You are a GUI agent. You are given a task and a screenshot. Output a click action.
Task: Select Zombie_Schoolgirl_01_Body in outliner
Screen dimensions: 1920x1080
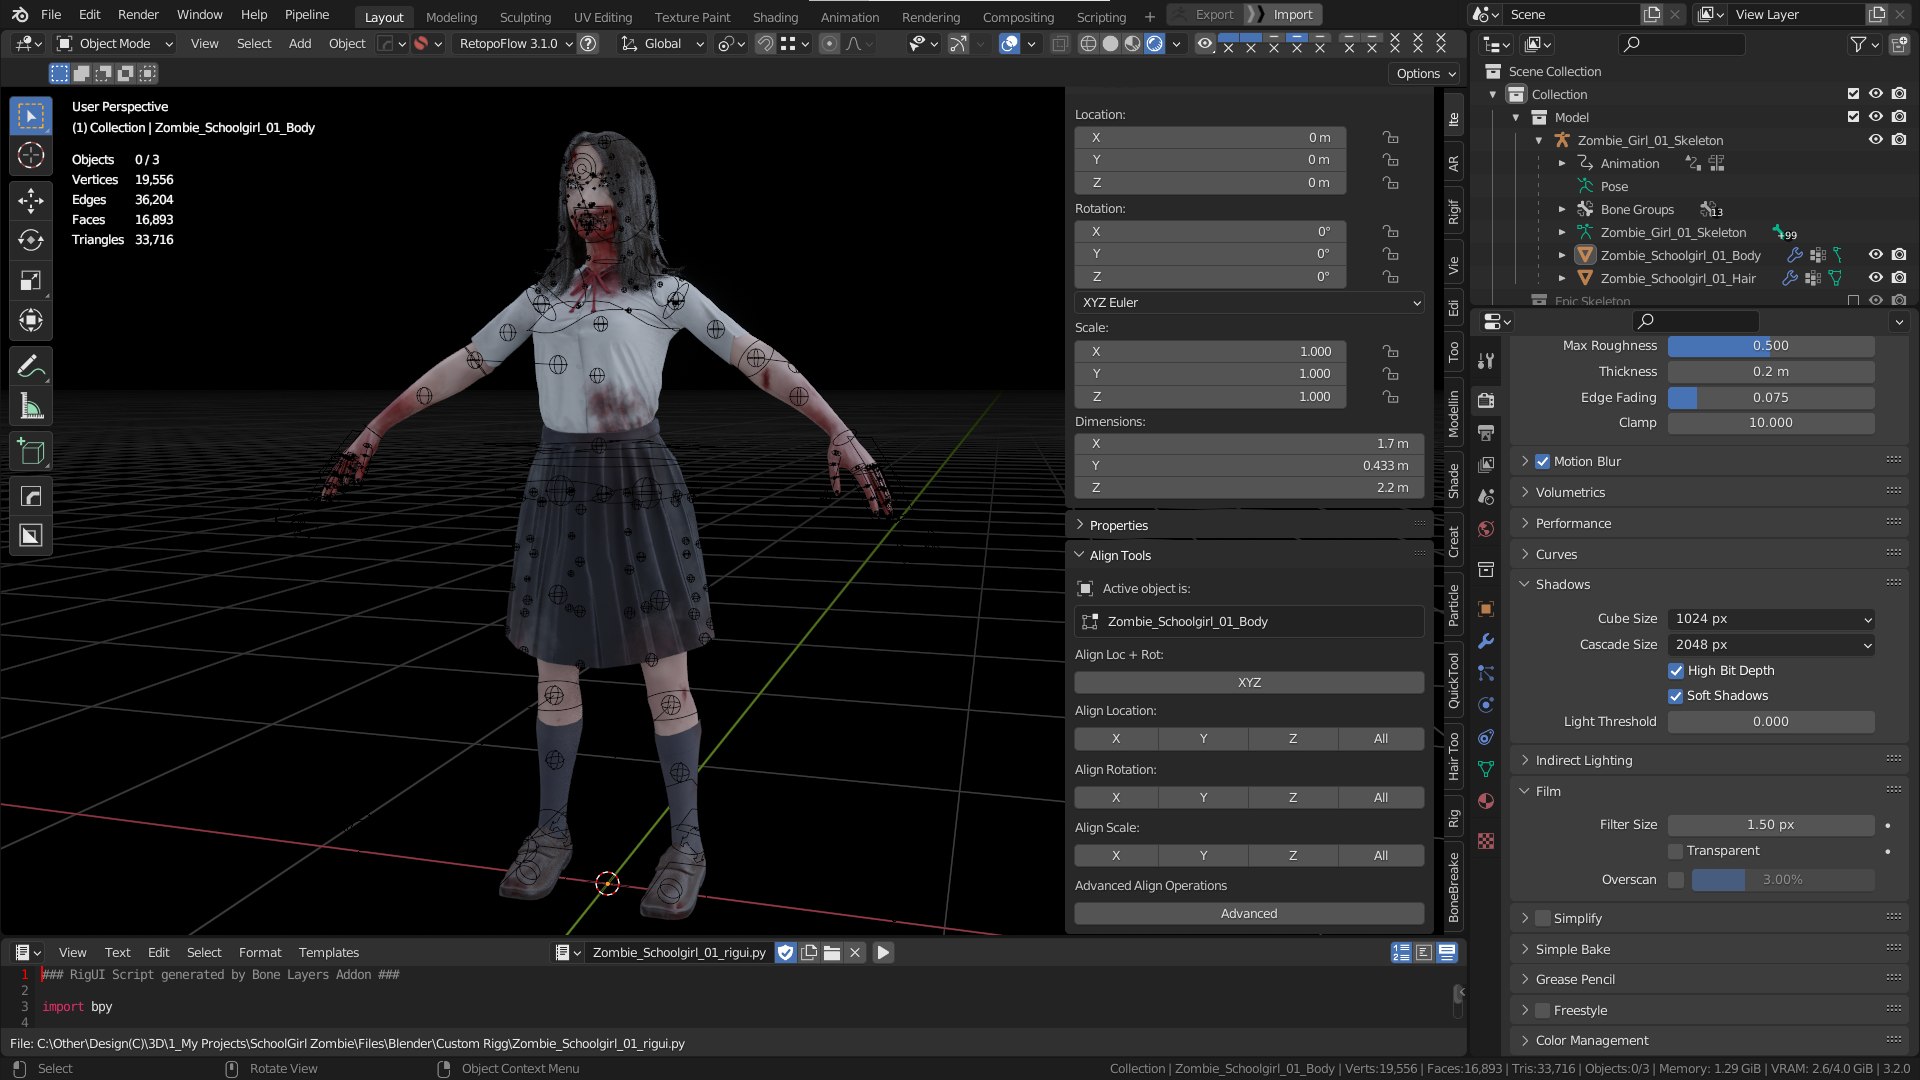tap(1680, 256)
